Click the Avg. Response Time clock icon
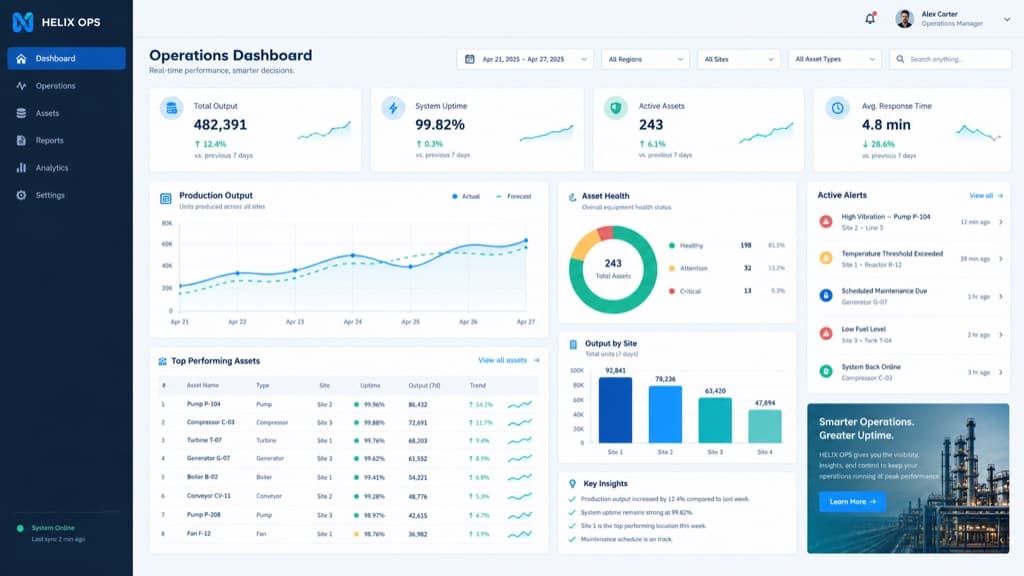1024x576 pixels. tap(837, 108)
